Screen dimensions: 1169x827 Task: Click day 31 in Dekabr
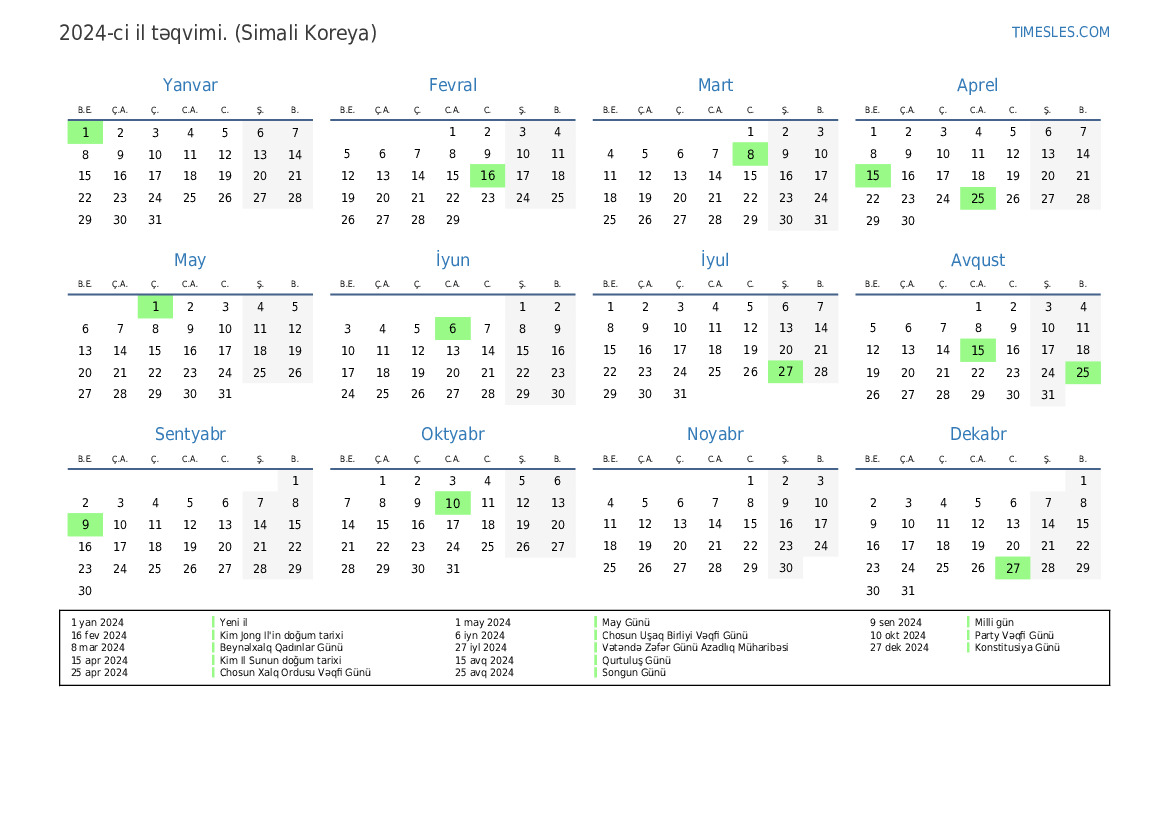tap(907, 591)
